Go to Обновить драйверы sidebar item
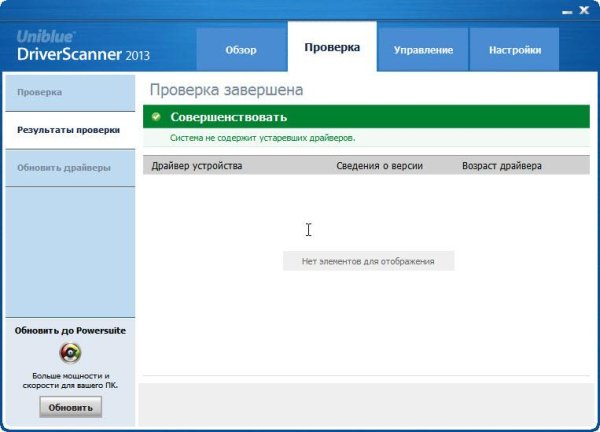 click(x=70, y=168)
